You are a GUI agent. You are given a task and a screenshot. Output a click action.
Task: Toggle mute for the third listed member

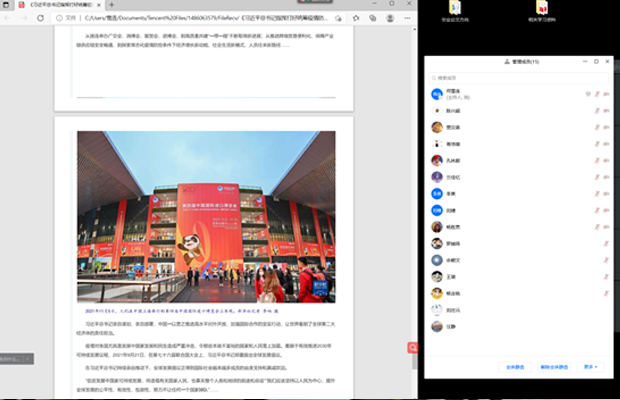(598, 128)
